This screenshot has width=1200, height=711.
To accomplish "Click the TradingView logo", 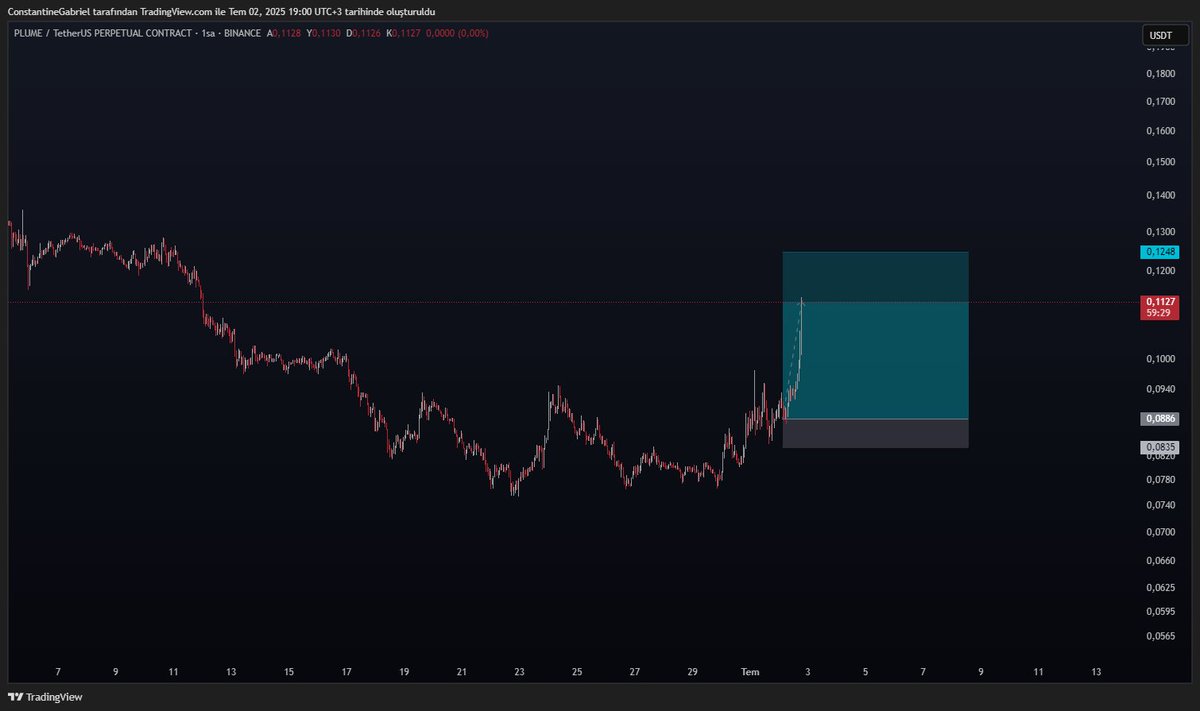I will click(45, 697).
